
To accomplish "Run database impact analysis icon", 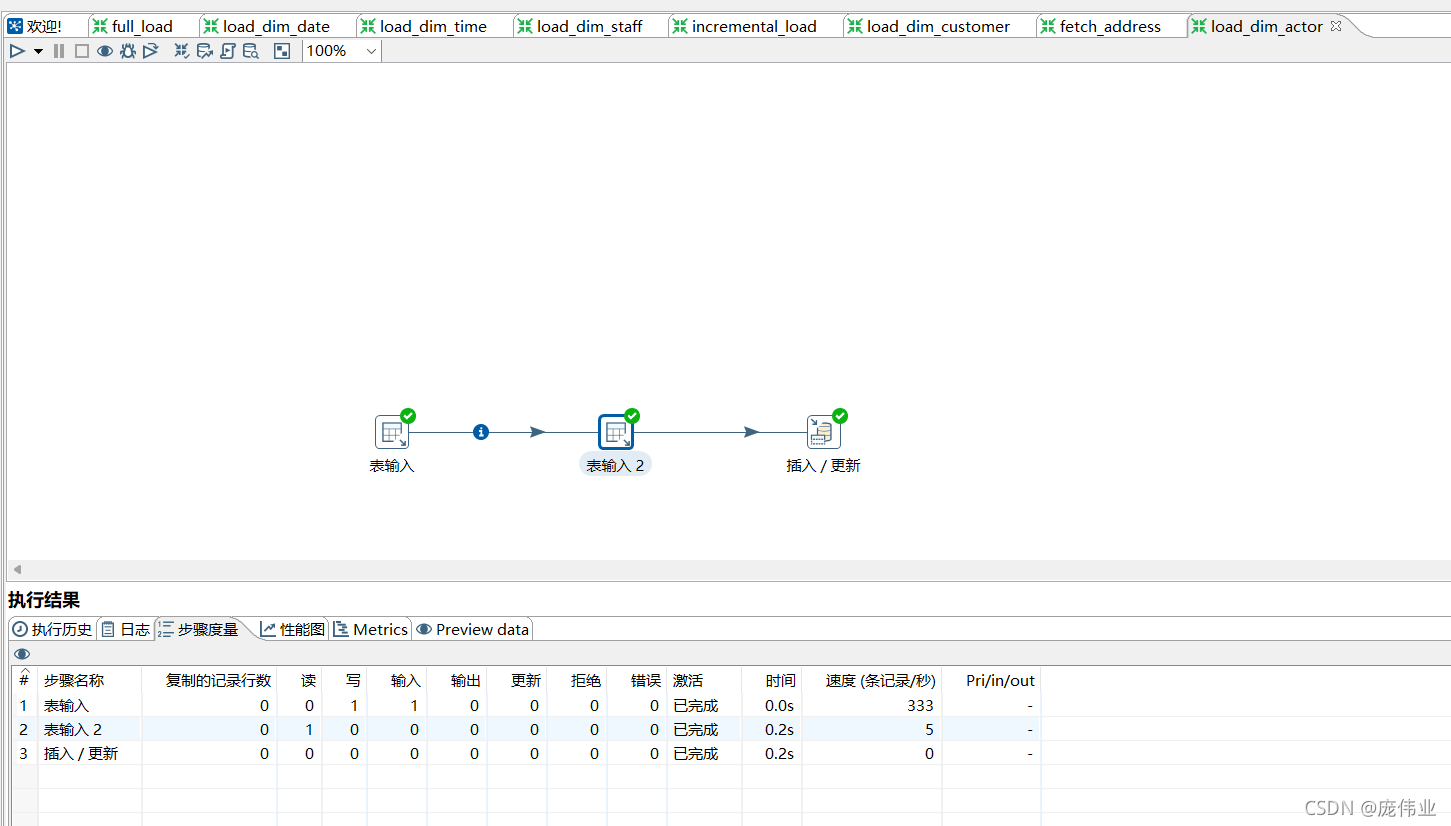I will tap(205, 51).
